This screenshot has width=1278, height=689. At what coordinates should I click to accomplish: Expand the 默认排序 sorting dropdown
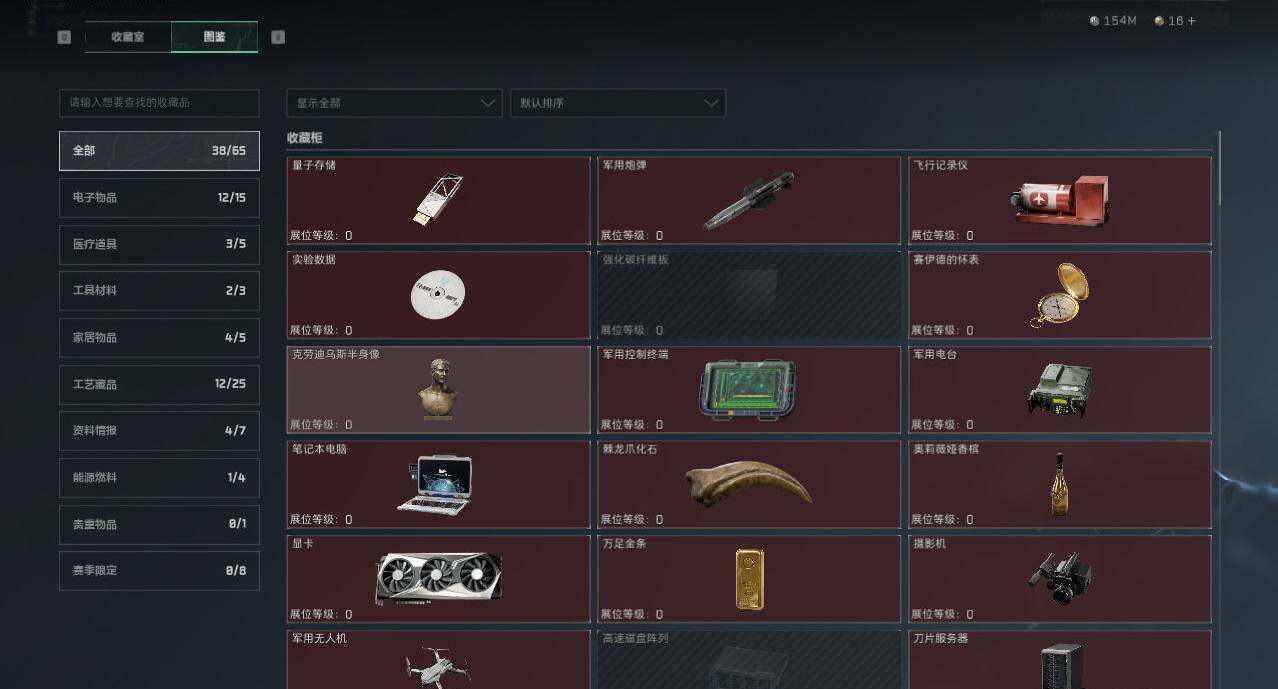617,103
